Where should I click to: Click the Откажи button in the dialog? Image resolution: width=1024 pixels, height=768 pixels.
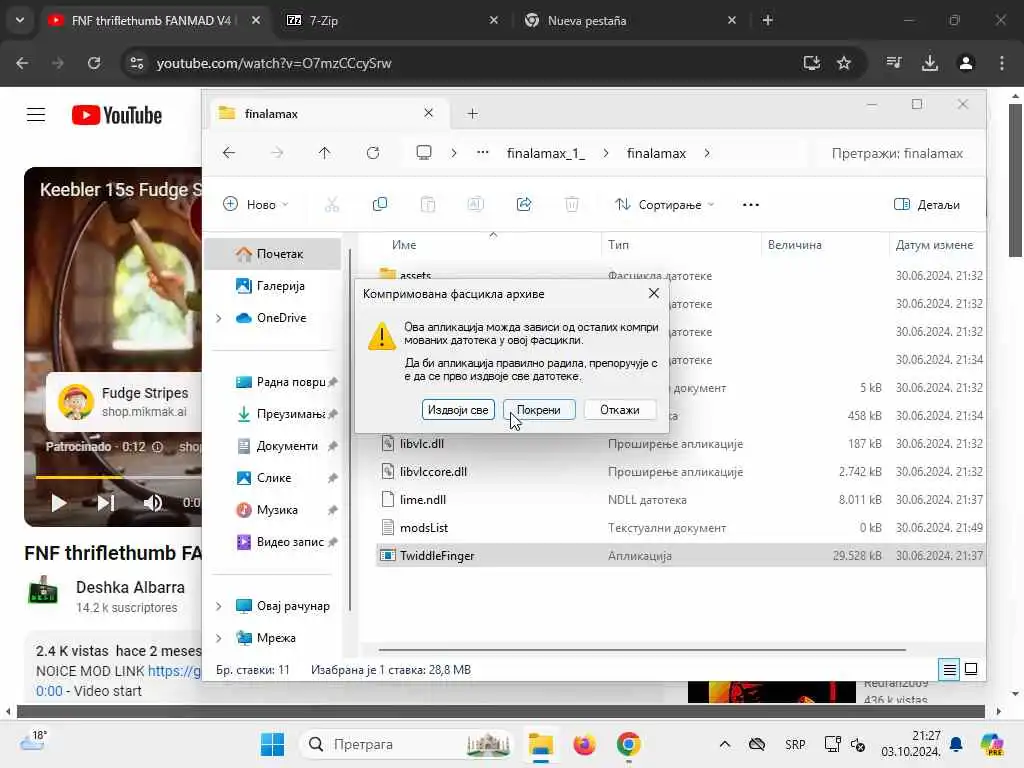coord(620,409)
